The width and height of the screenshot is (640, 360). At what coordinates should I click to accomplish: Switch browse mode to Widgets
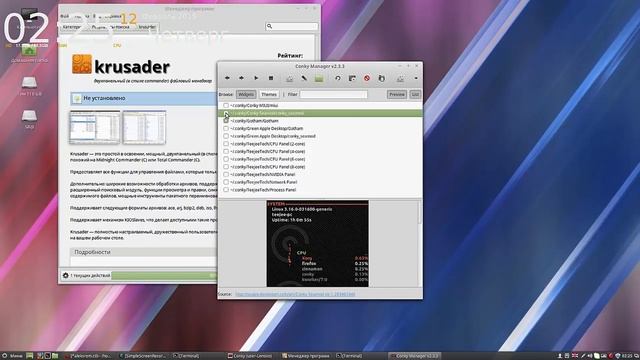246,94
